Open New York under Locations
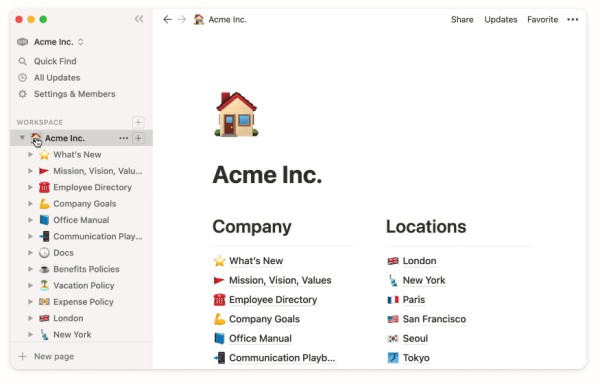This screenshot has width=600, height=384. (x=424, y=280)
